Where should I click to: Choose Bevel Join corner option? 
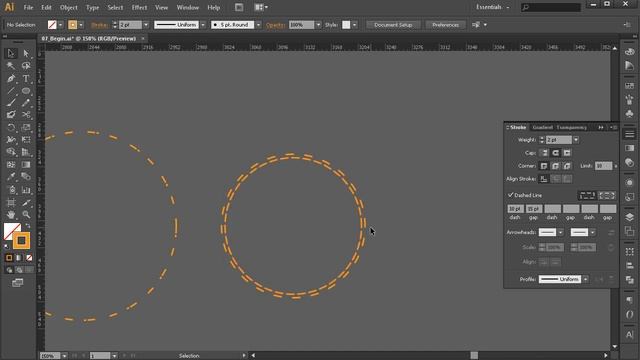pos(567,166)
